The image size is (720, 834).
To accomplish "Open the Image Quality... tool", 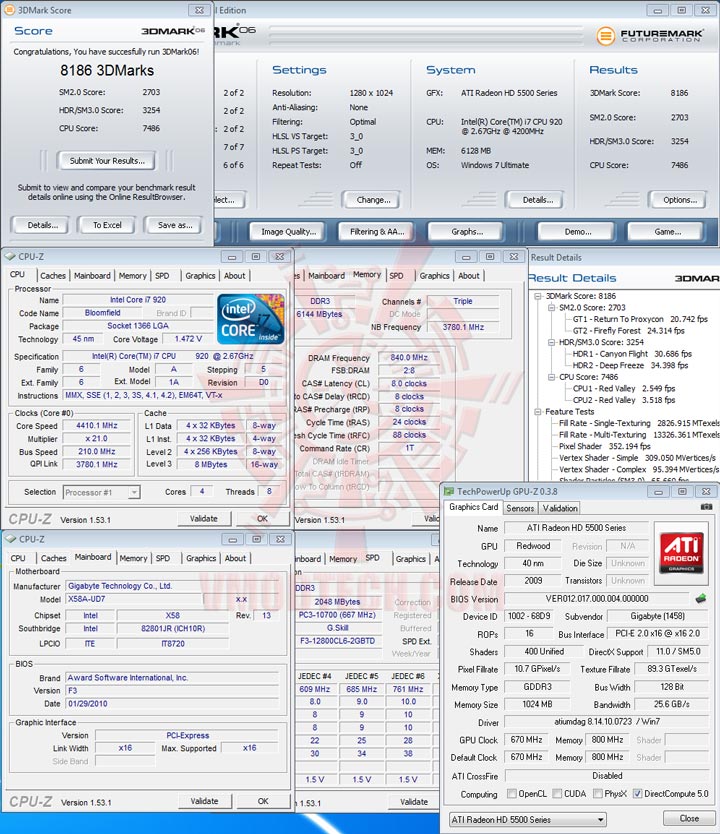I will coord(288,232).
